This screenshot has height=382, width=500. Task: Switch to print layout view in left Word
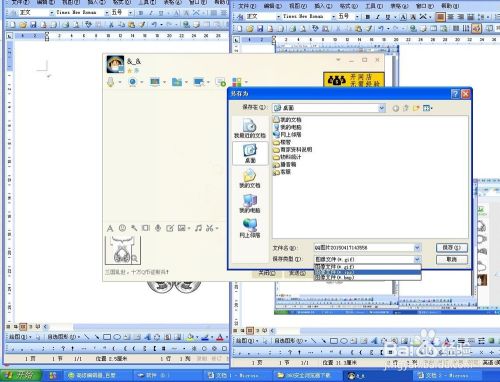pos(23,327)
